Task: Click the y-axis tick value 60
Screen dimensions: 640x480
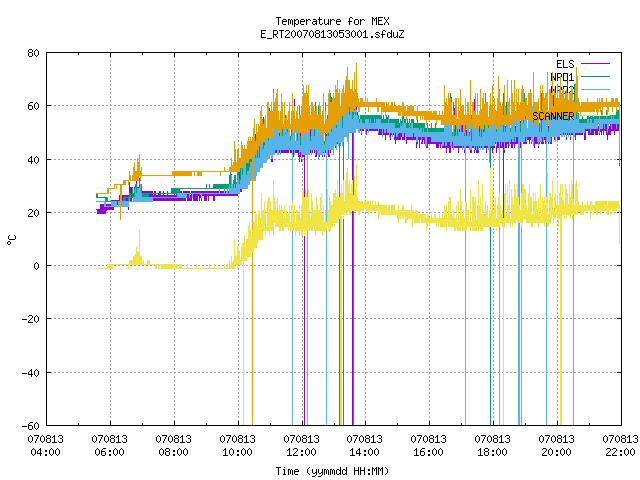Action: [x=33, y=106]
